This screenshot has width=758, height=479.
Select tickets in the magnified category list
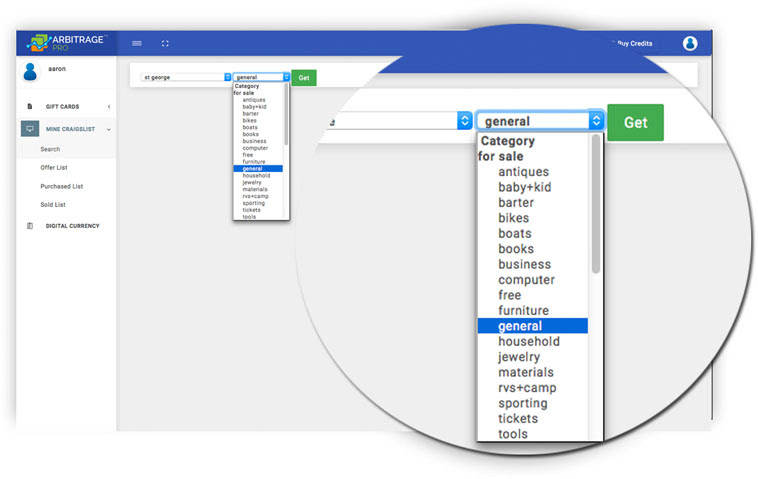click(518, 419)
